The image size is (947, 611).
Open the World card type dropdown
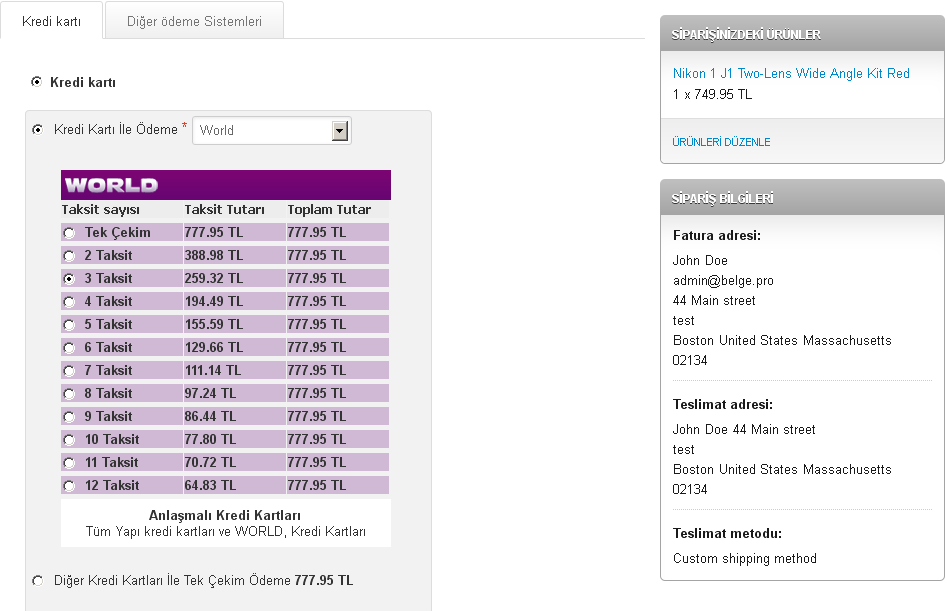(272, 130)
